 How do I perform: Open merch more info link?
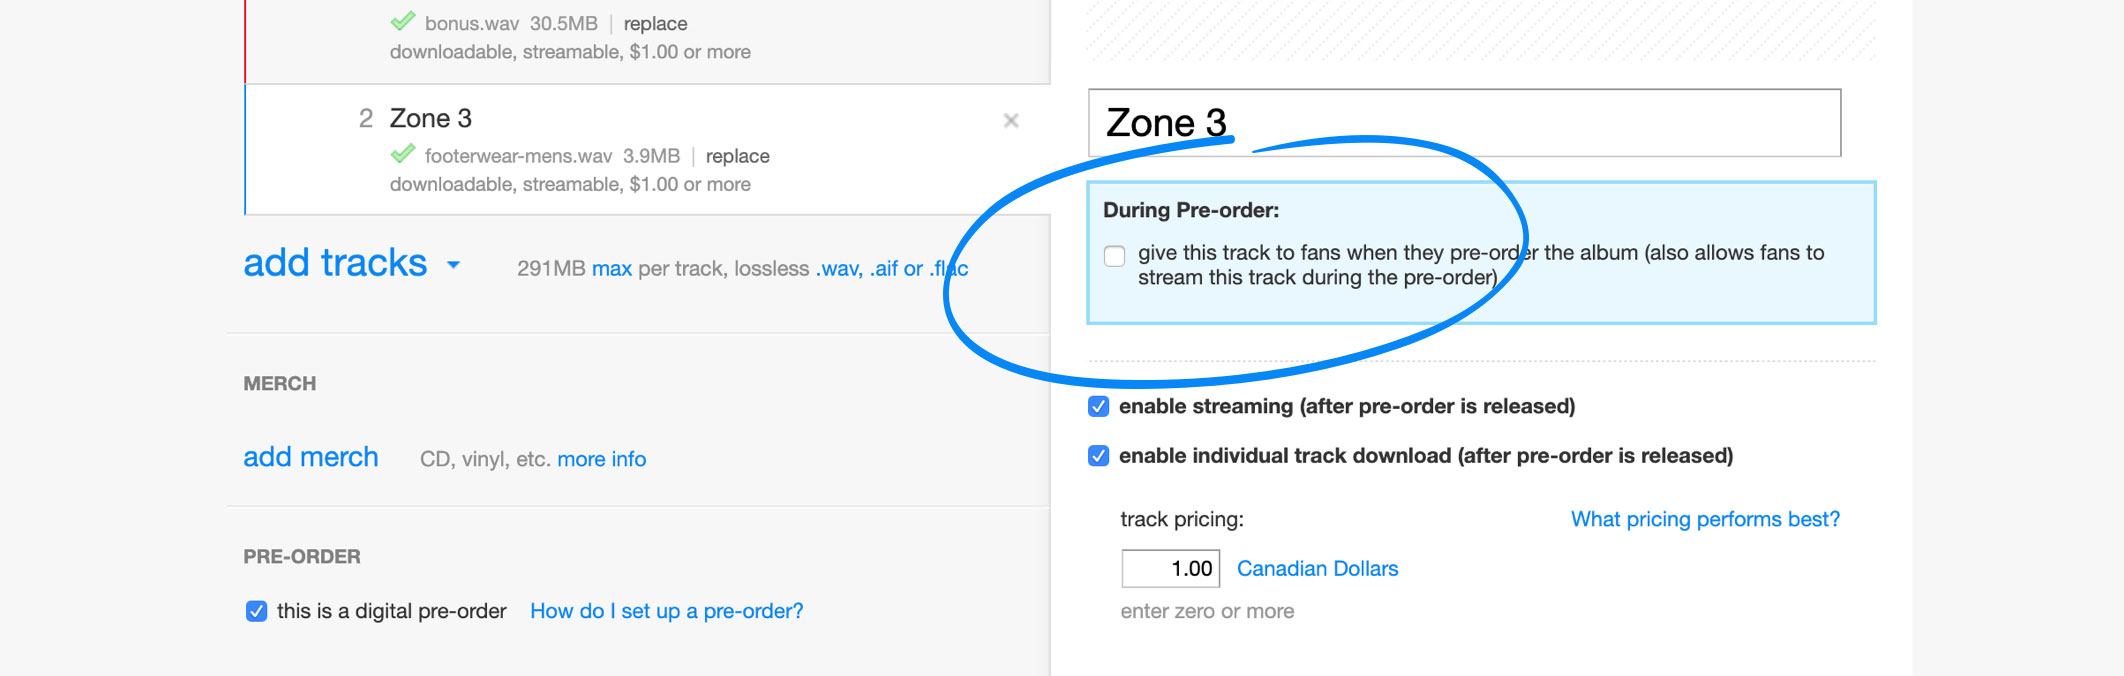(x=601, y=459)
